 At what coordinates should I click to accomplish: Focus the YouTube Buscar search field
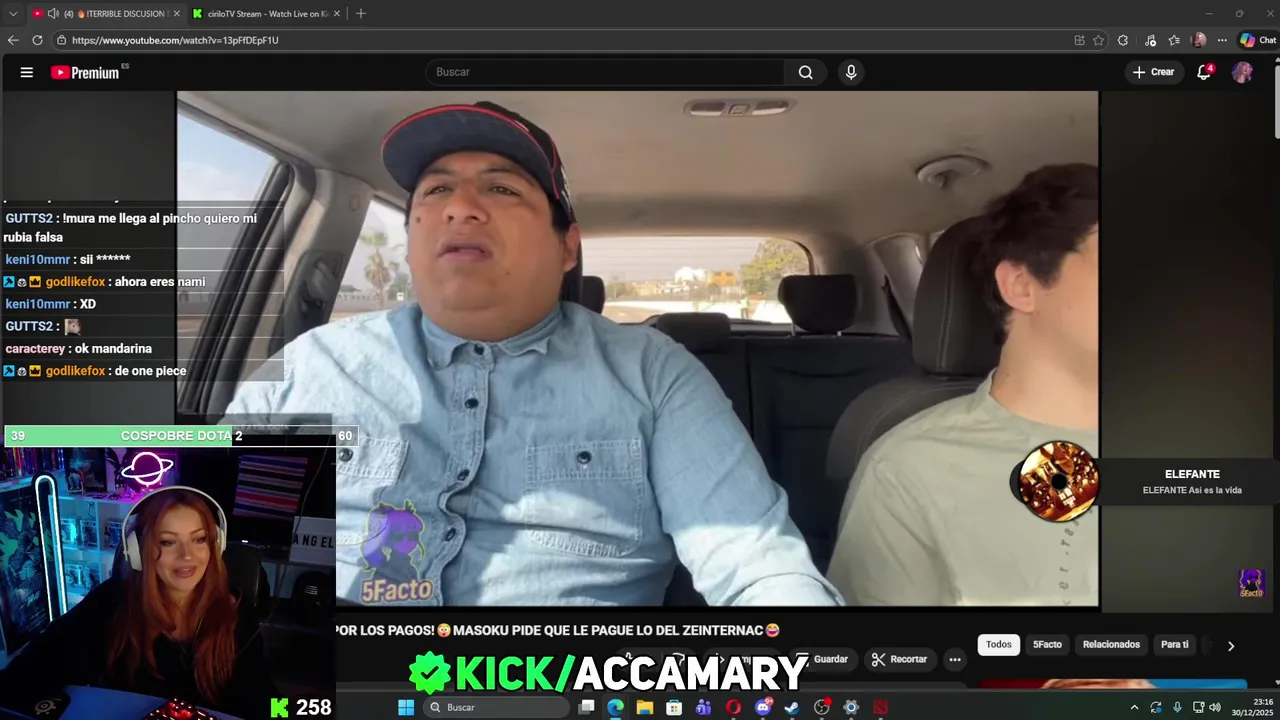click(x=606, y=72)
